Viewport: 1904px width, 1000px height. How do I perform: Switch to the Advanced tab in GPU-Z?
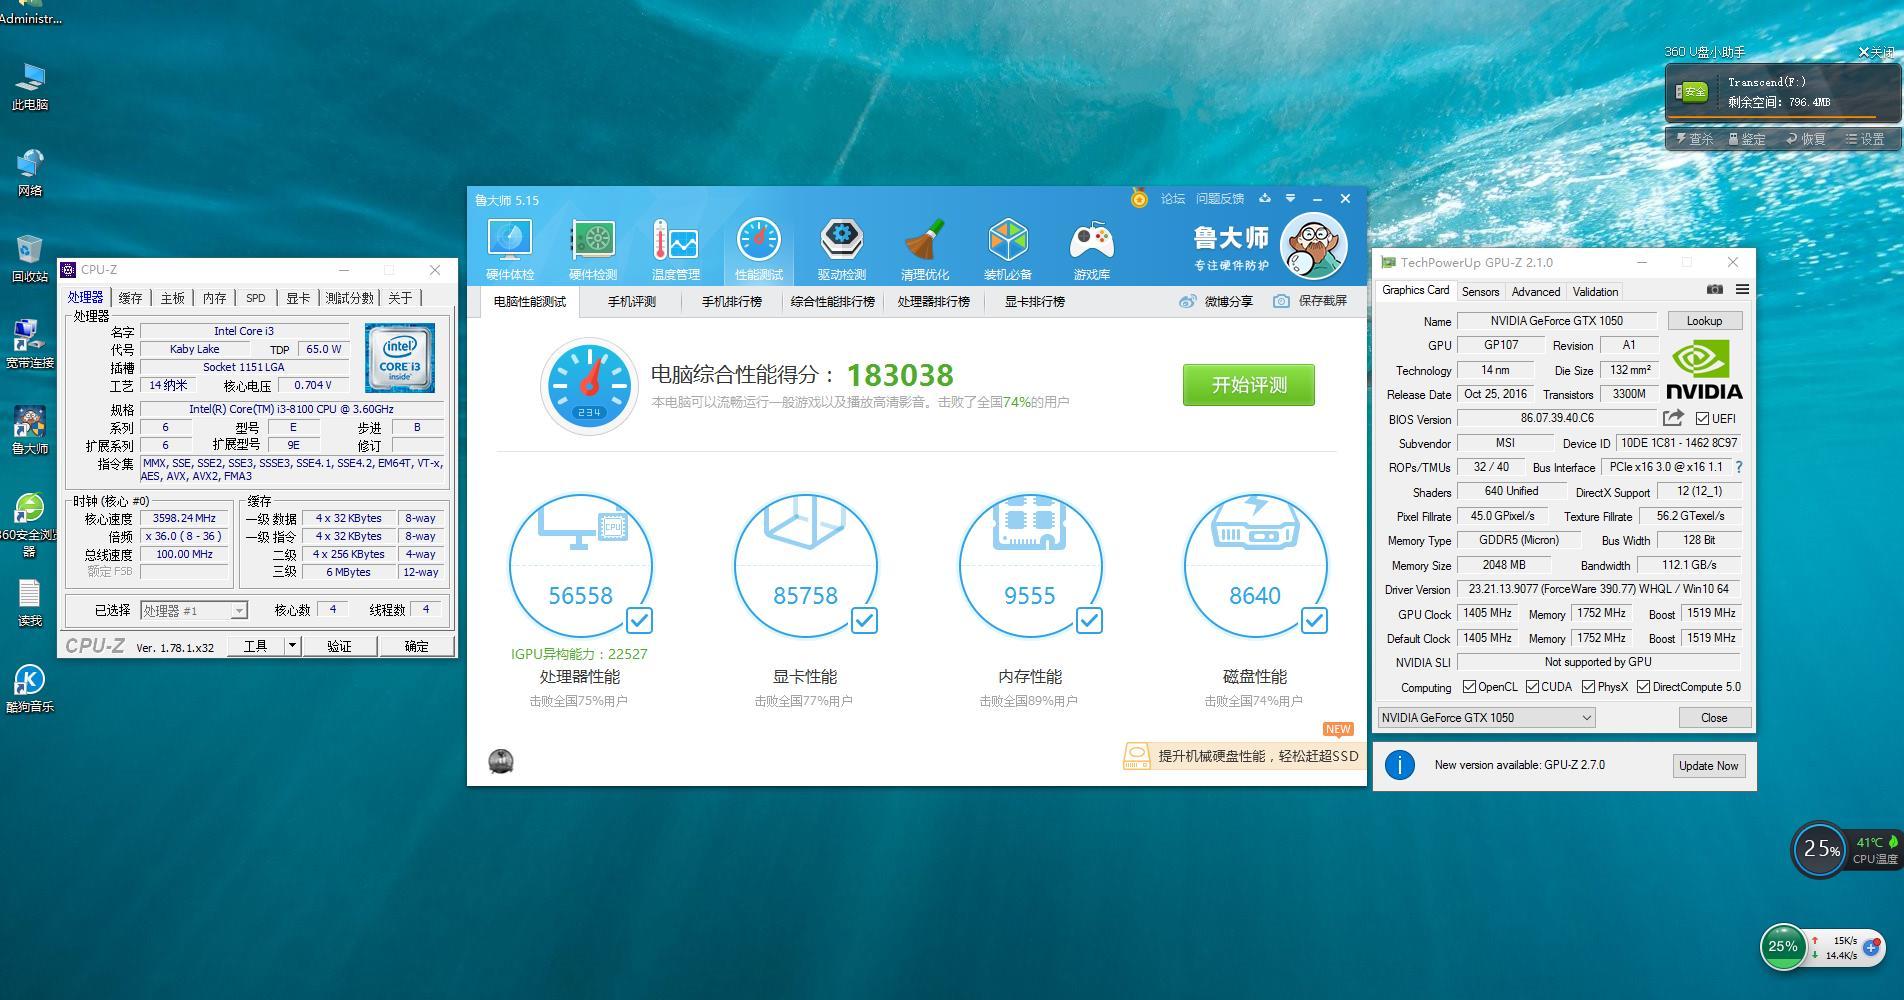1535,292
